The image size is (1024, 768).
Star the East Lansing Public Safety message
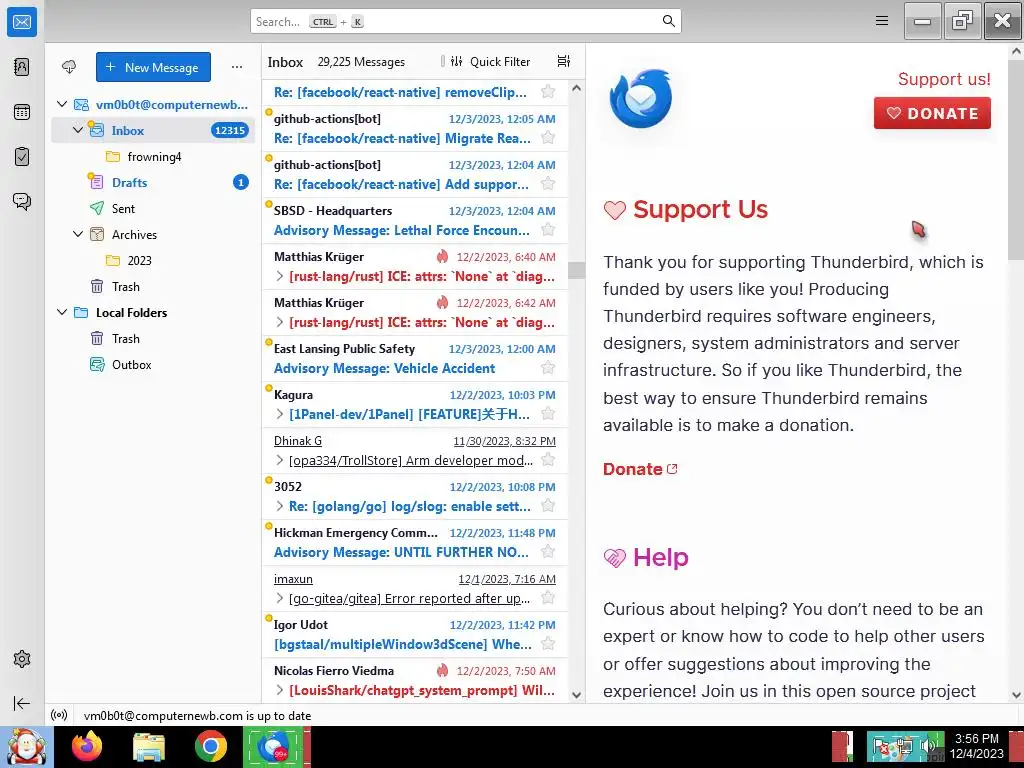coord(548,368)
